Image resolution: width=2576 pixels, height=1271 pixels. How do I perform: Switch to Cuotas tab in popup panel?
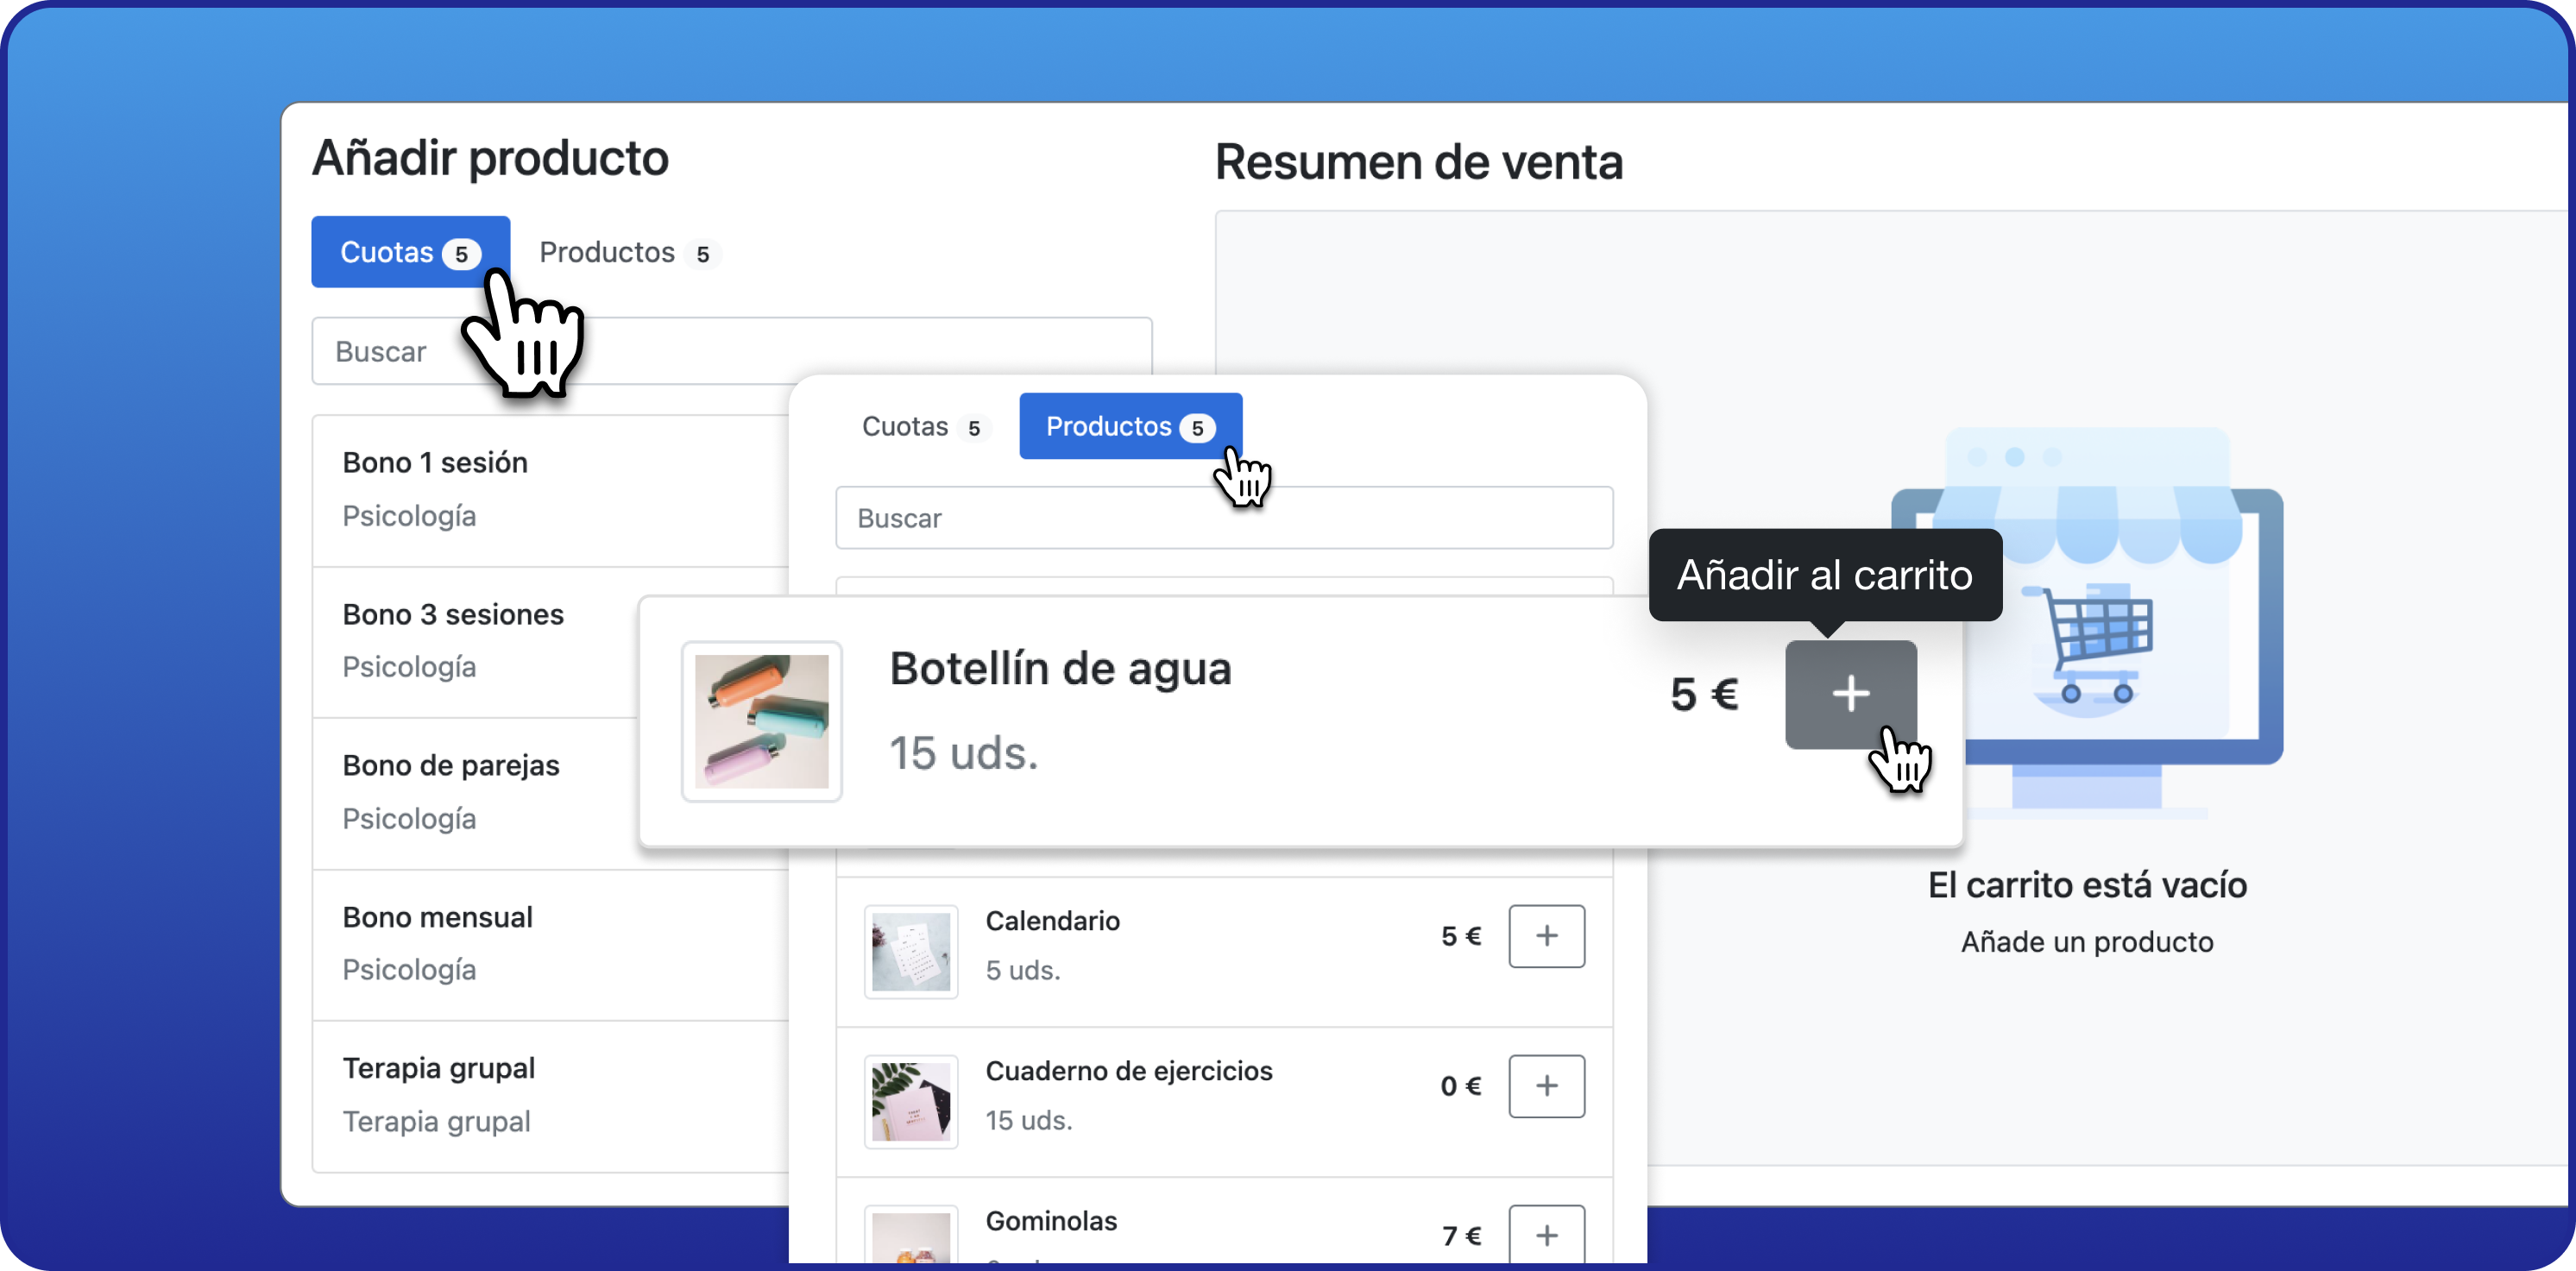click(x=921, y=427)
